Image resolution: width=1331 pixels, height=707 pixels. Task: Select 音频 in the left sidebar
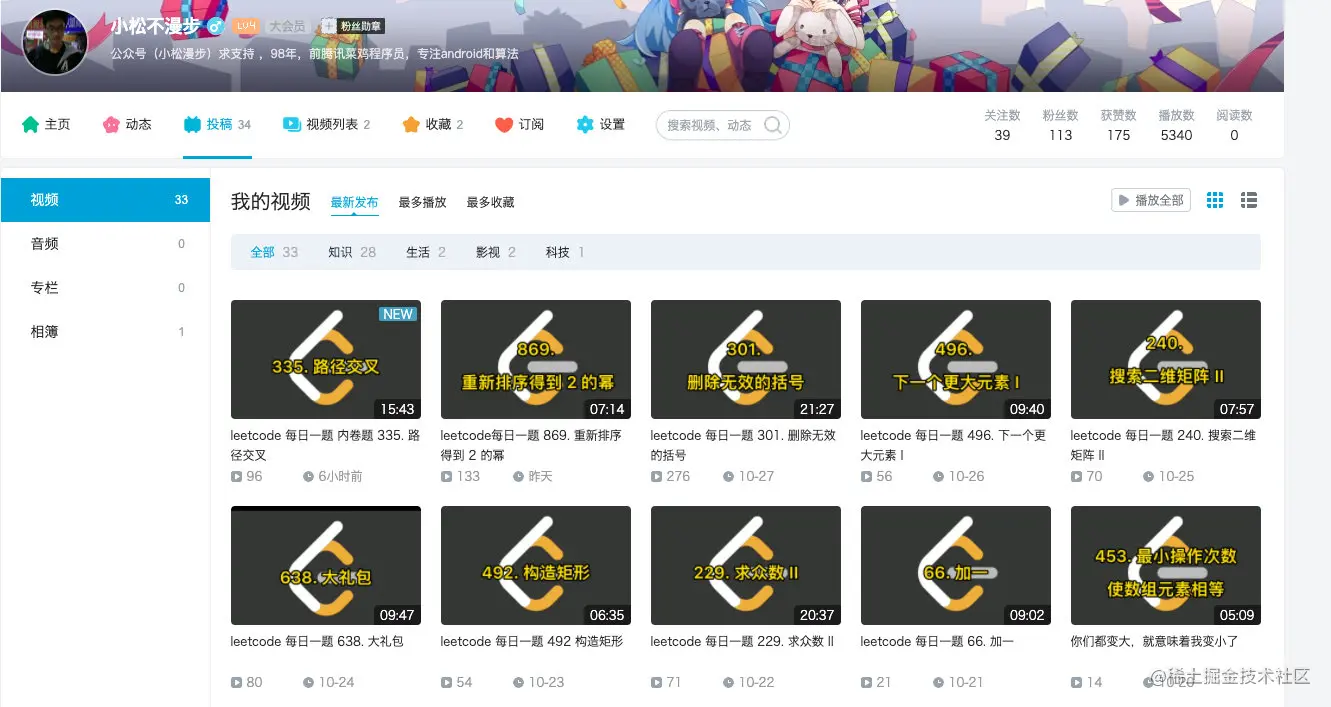point(105,244)
